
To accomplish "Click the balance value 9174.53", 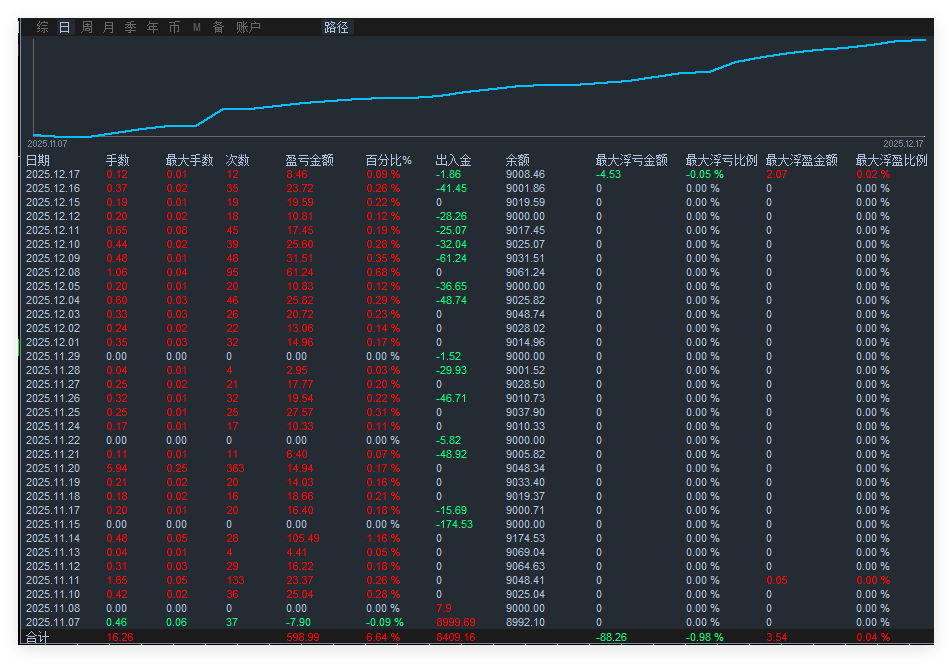I will pyautogui.click(x=525, y=538).
